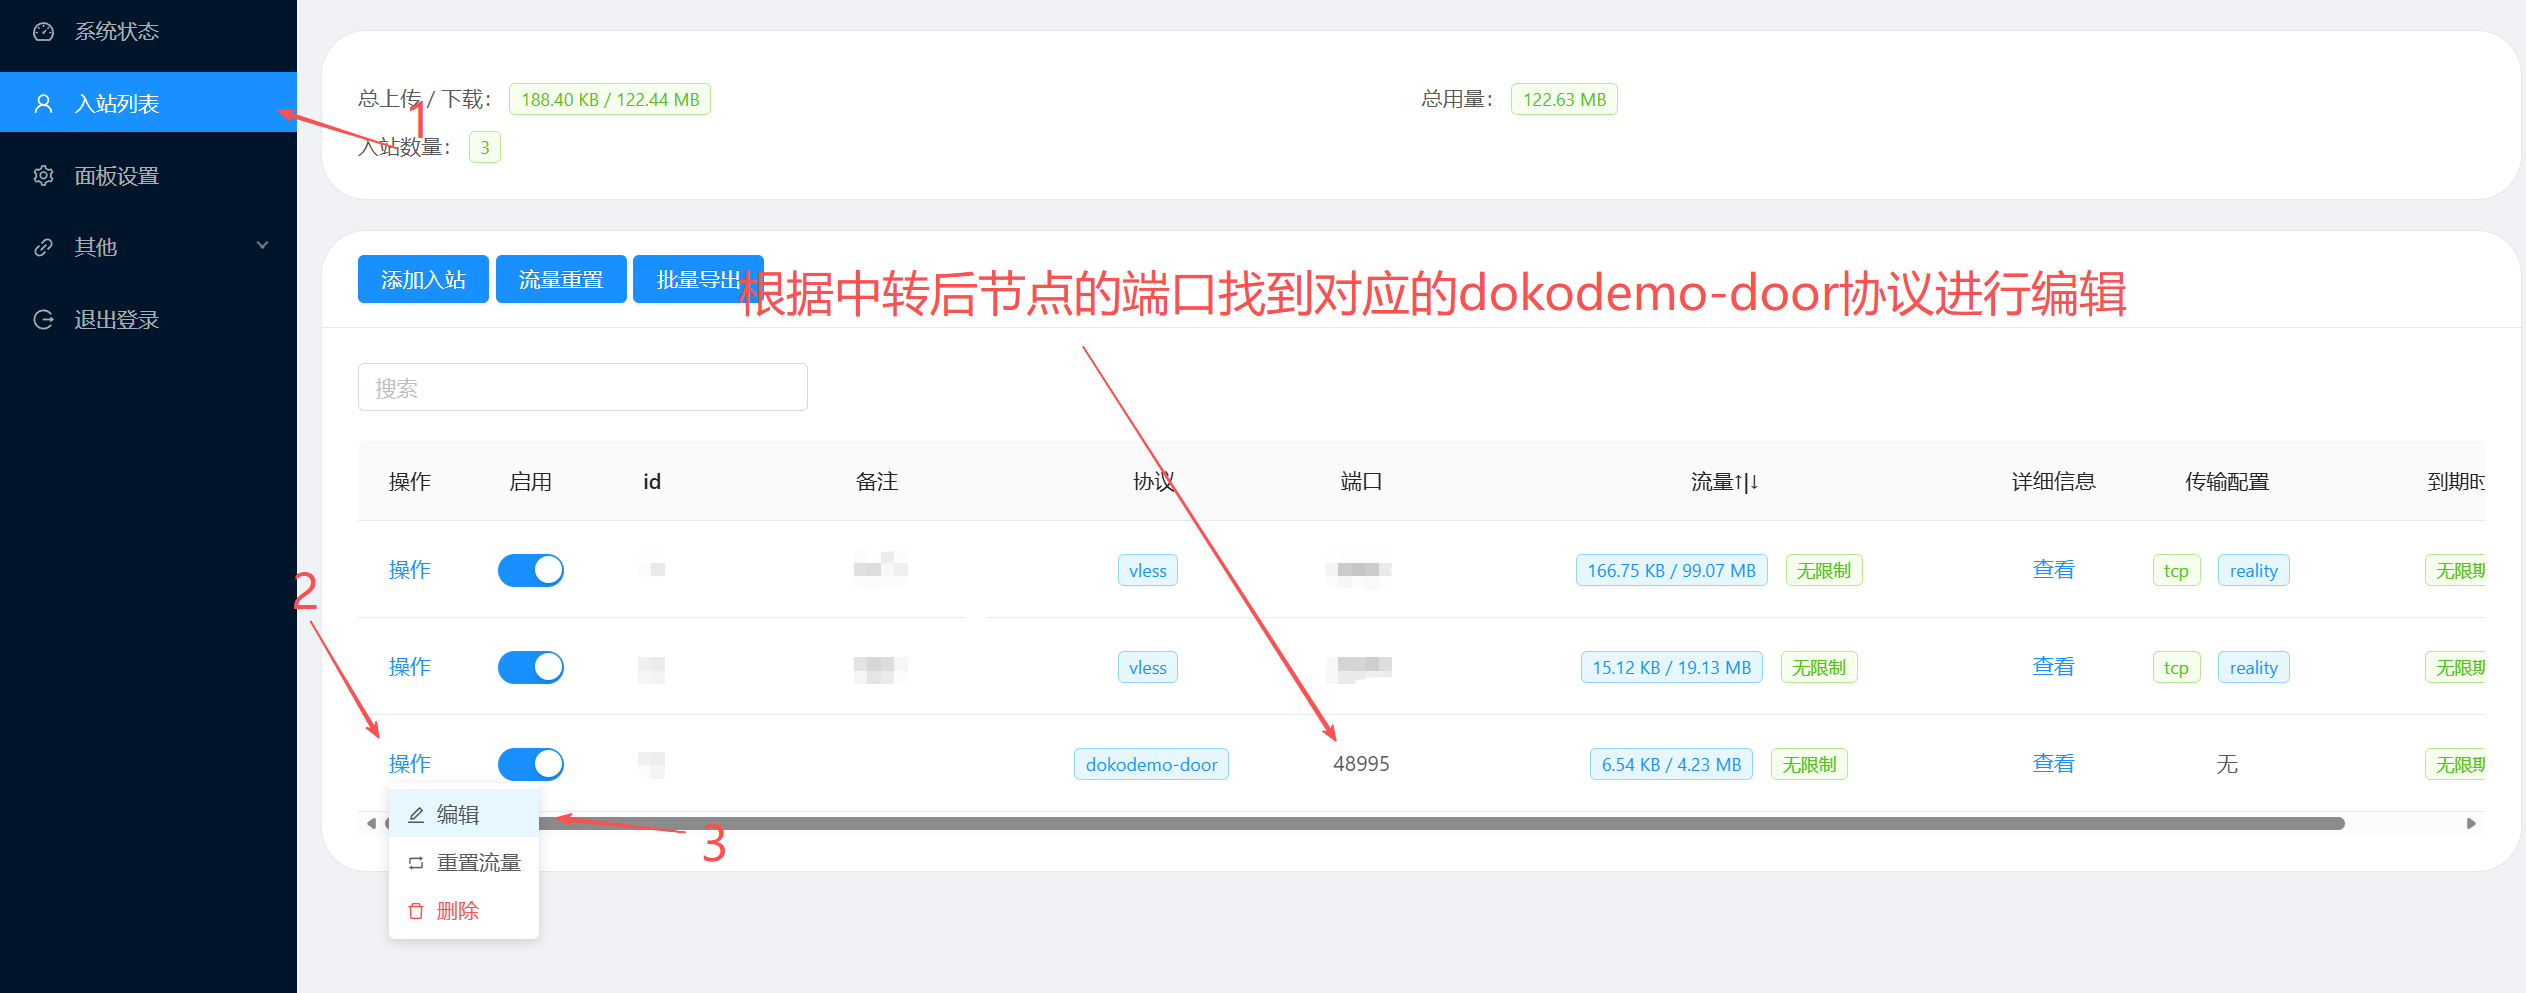Click the 备注 column header
2526x993 pixels.
tap(877, 482)
